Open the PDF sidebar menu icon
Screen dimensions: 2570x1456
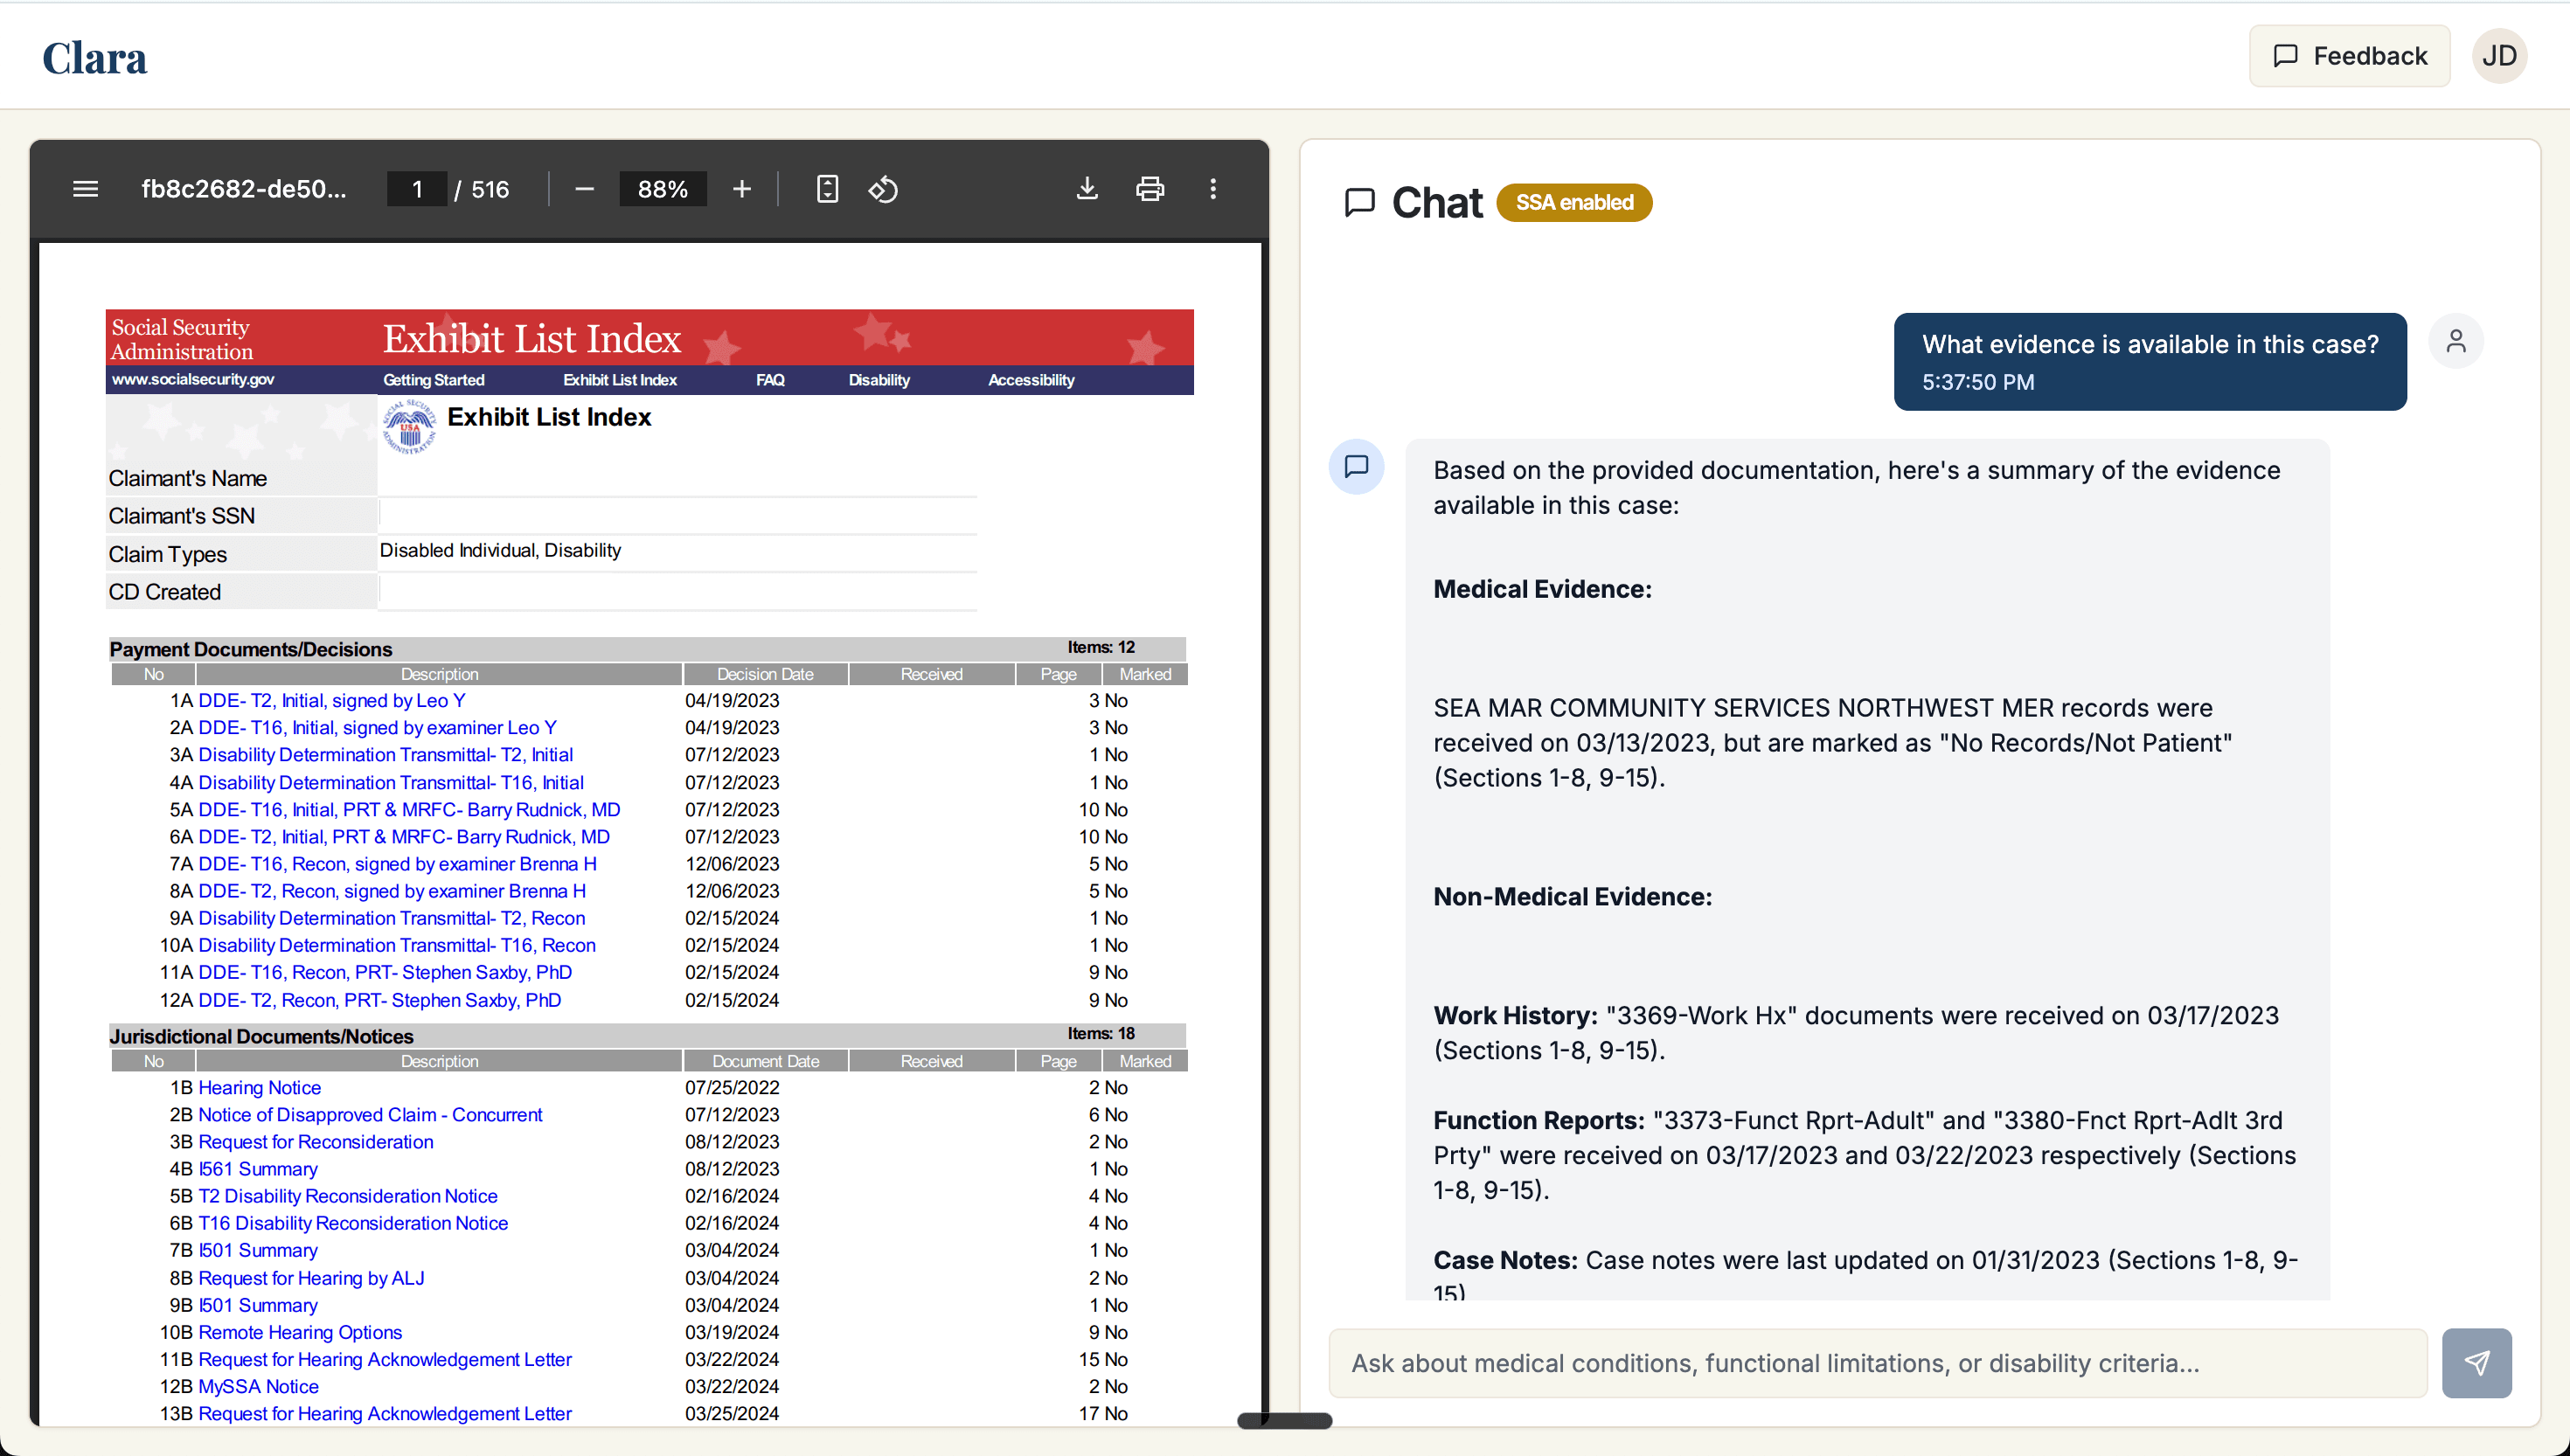click(x=85, y=189)
